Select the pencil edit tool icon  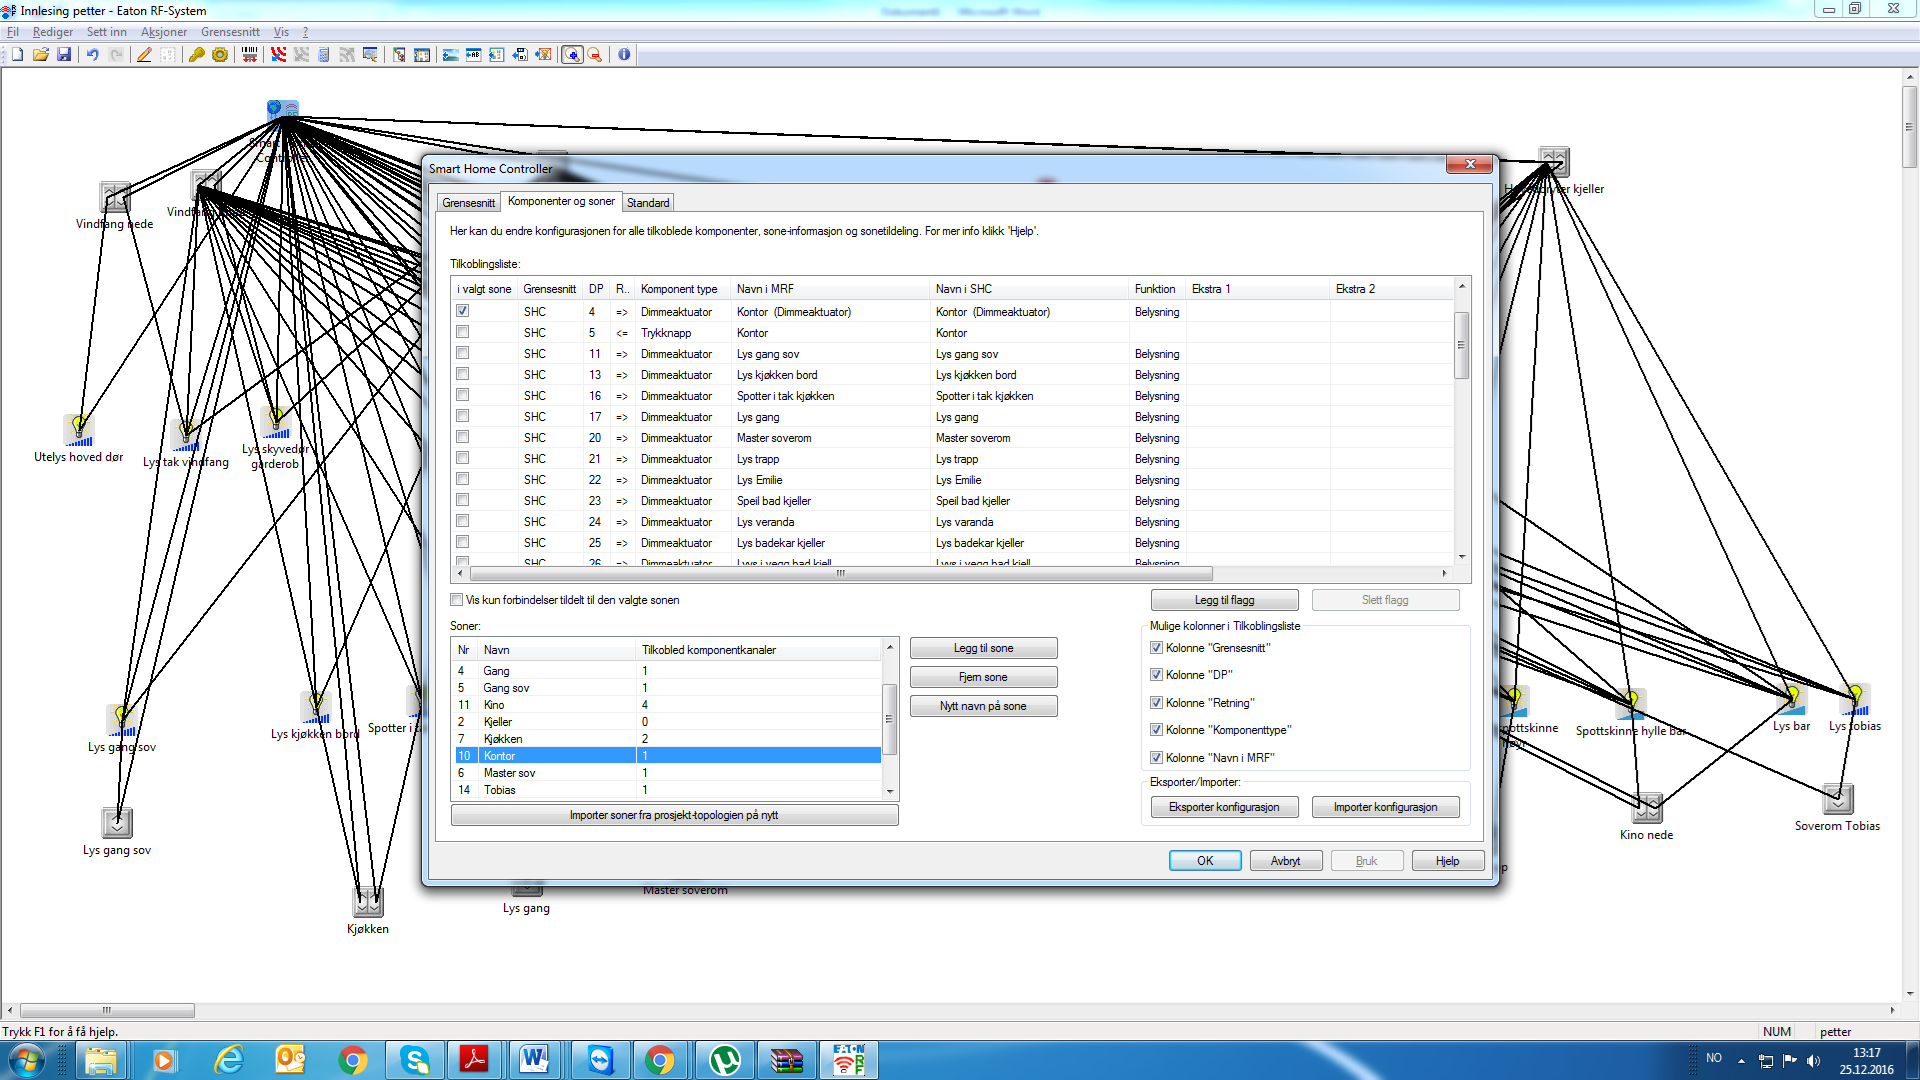point(144,55)
